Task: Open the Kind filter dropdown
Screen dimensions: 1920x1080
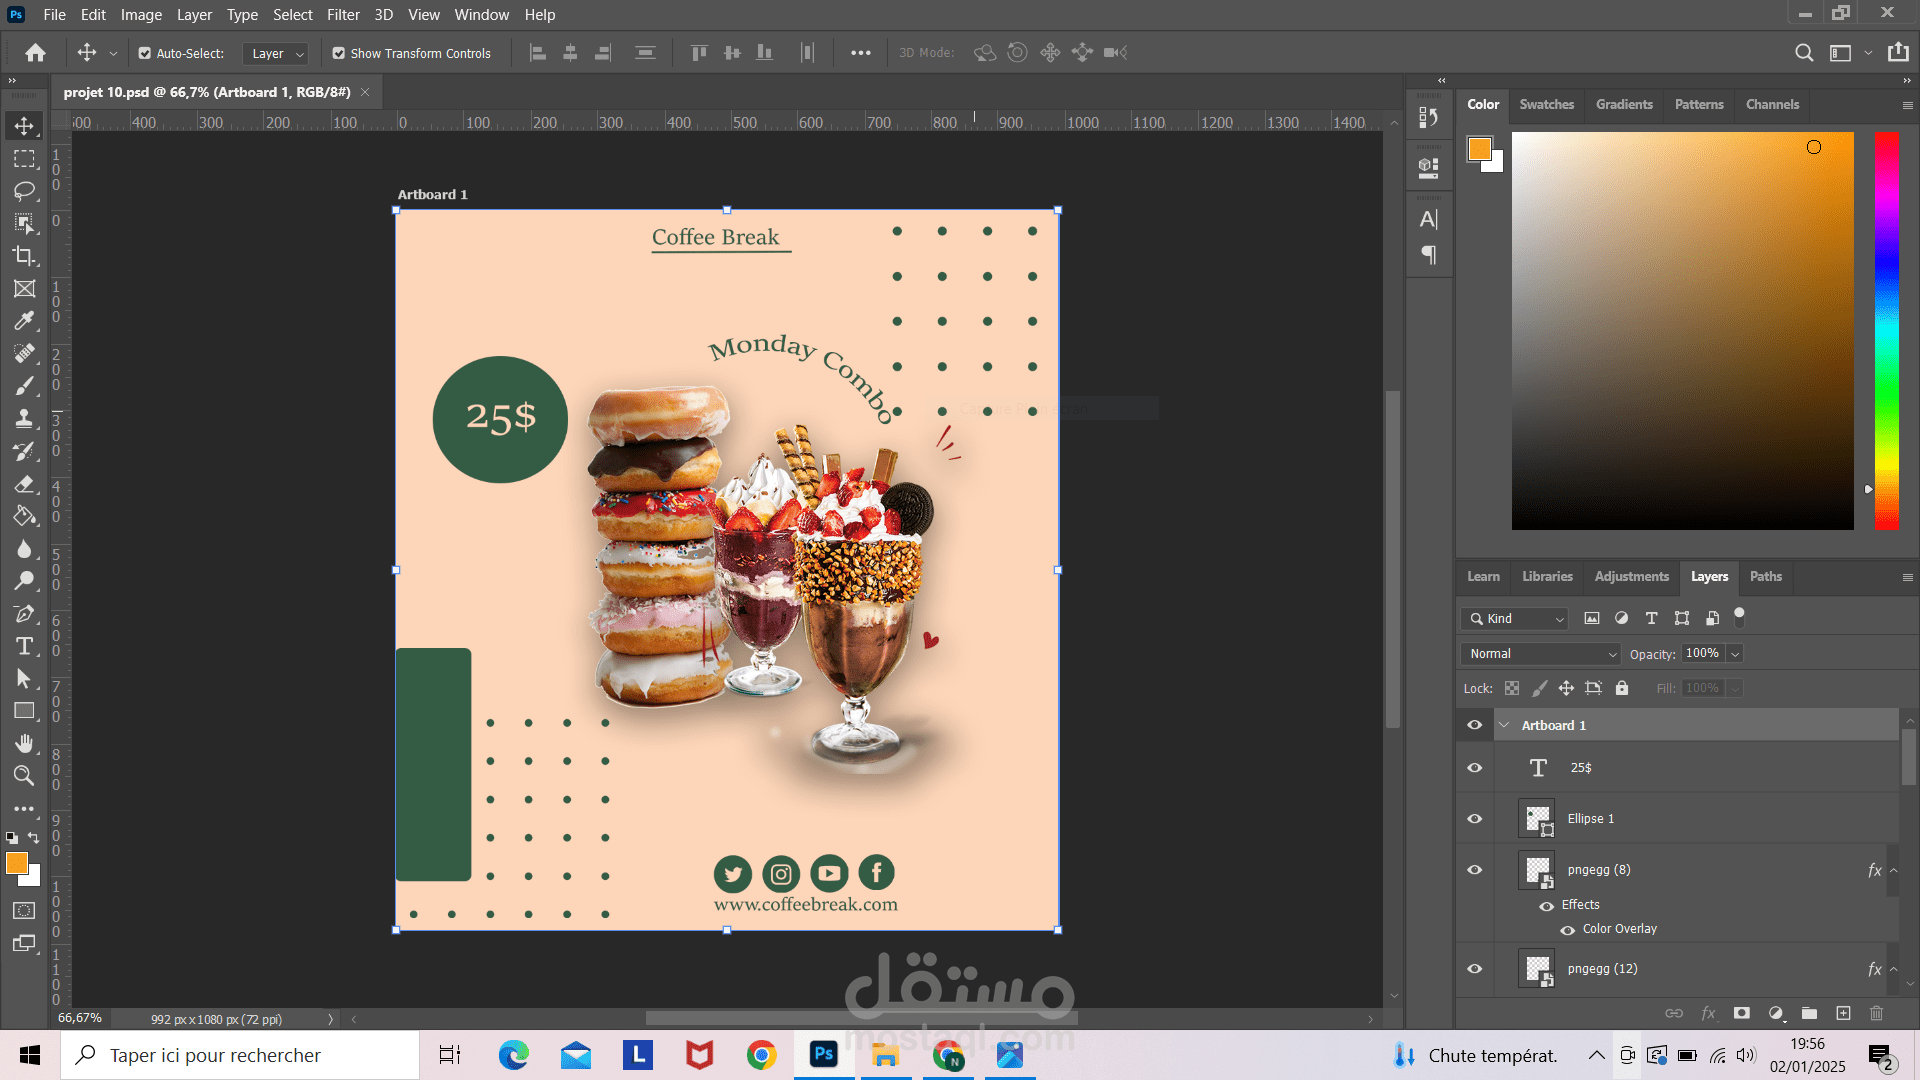Action: coord(1515,618)
